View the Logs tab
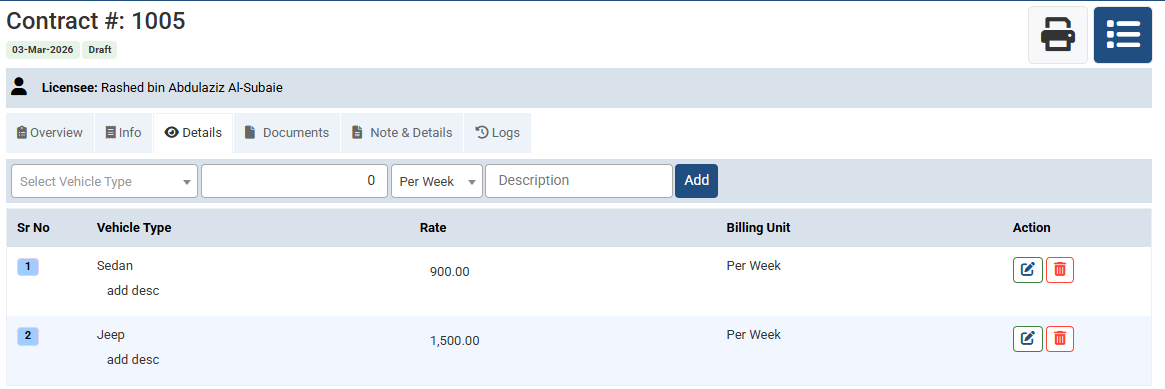Screen dimensions: 1165x389 (x=497, y=133)
